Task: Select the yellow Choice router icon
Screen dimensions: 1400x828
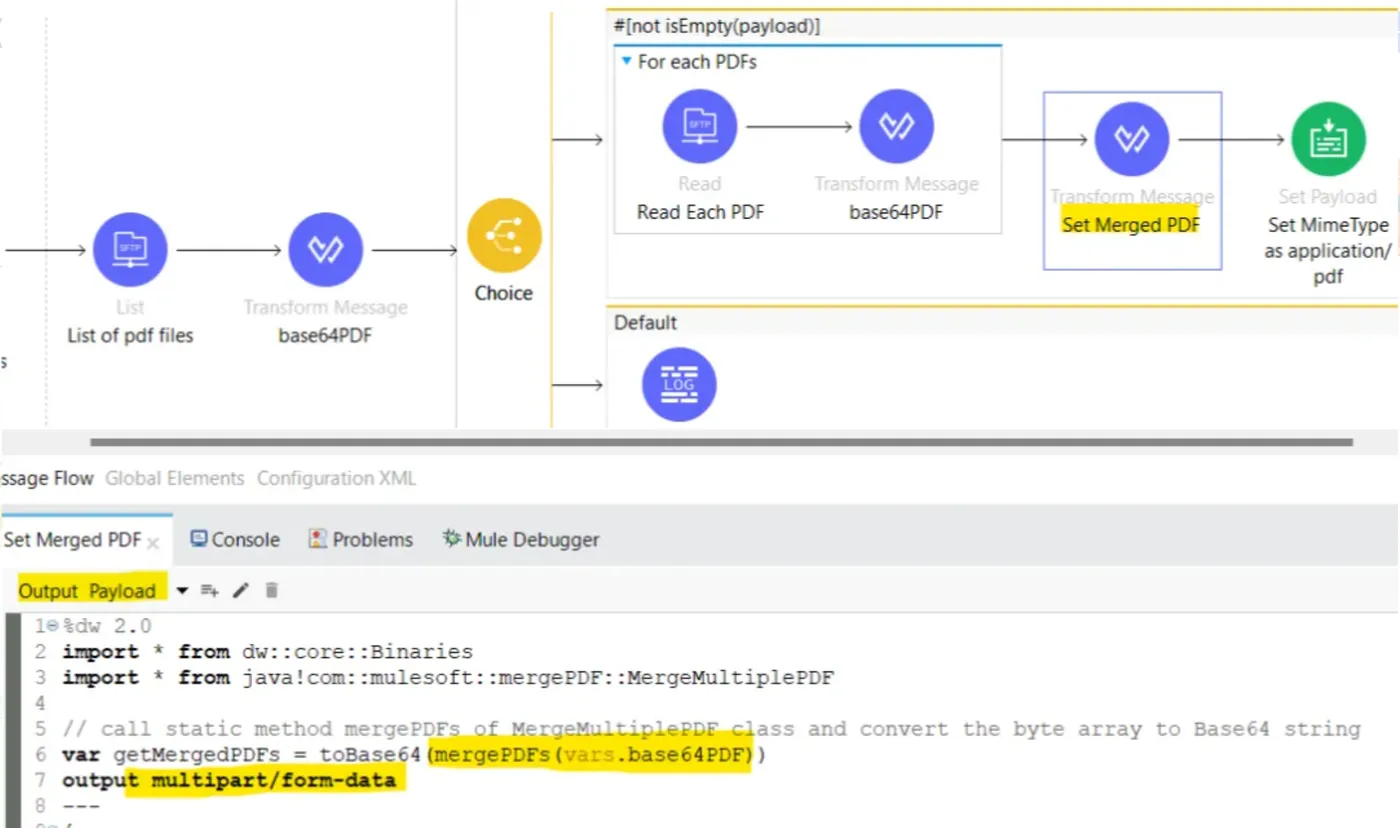Action: point(504,236)
